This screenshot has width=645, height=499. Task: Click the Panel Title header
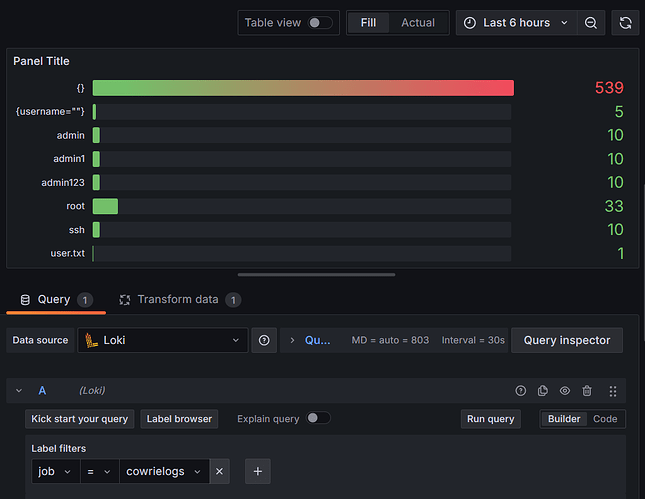(x=41, y=61)
